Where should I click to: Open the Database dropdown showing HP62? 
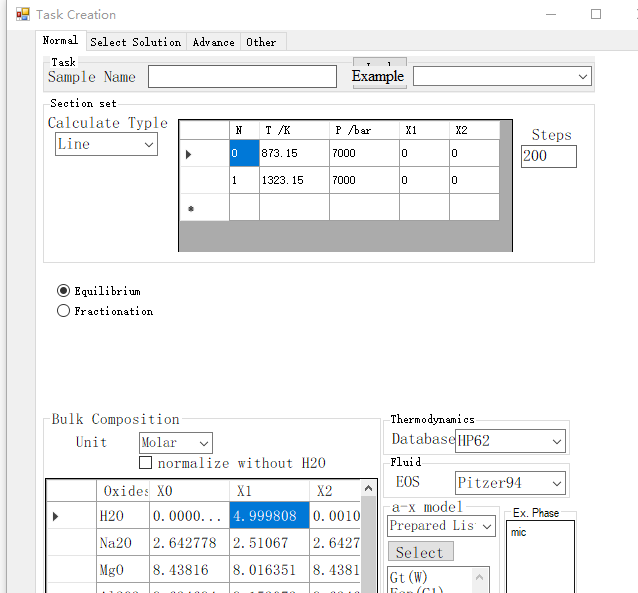(x=510, y=440)
